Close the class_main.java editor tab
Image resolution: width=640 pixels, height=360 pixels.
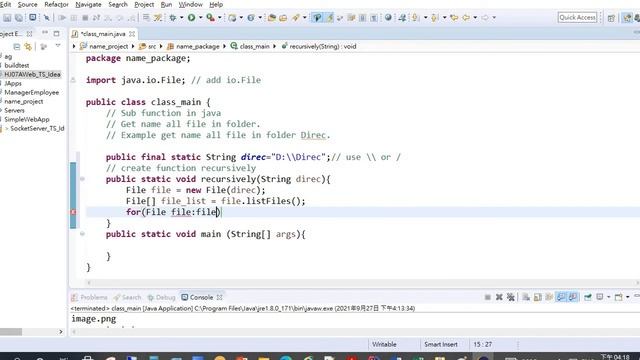(132, 34)
